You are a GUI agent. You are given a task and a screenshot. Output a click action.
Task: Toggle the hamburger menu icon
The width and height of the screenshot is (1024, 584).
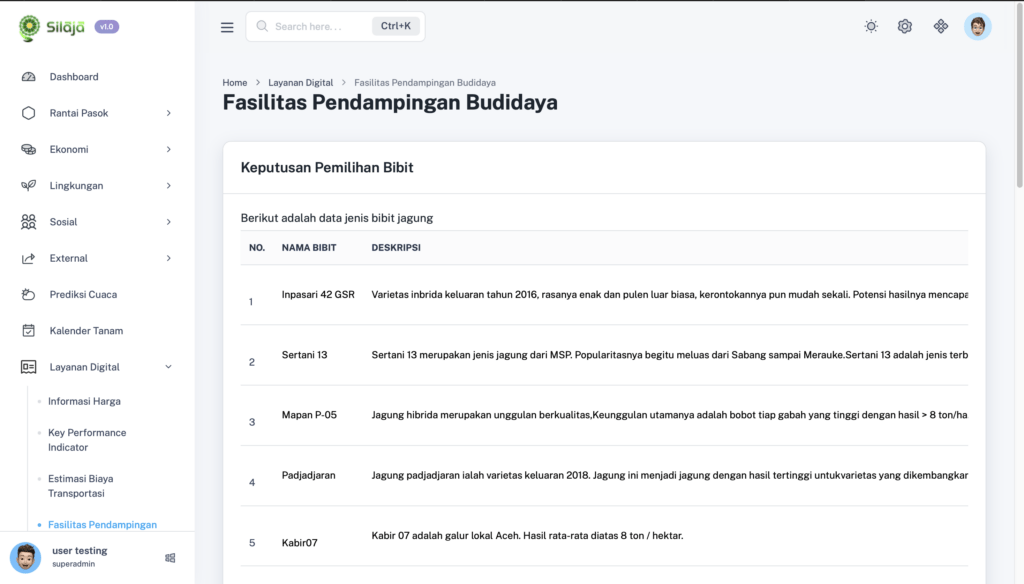pos(227,27)
